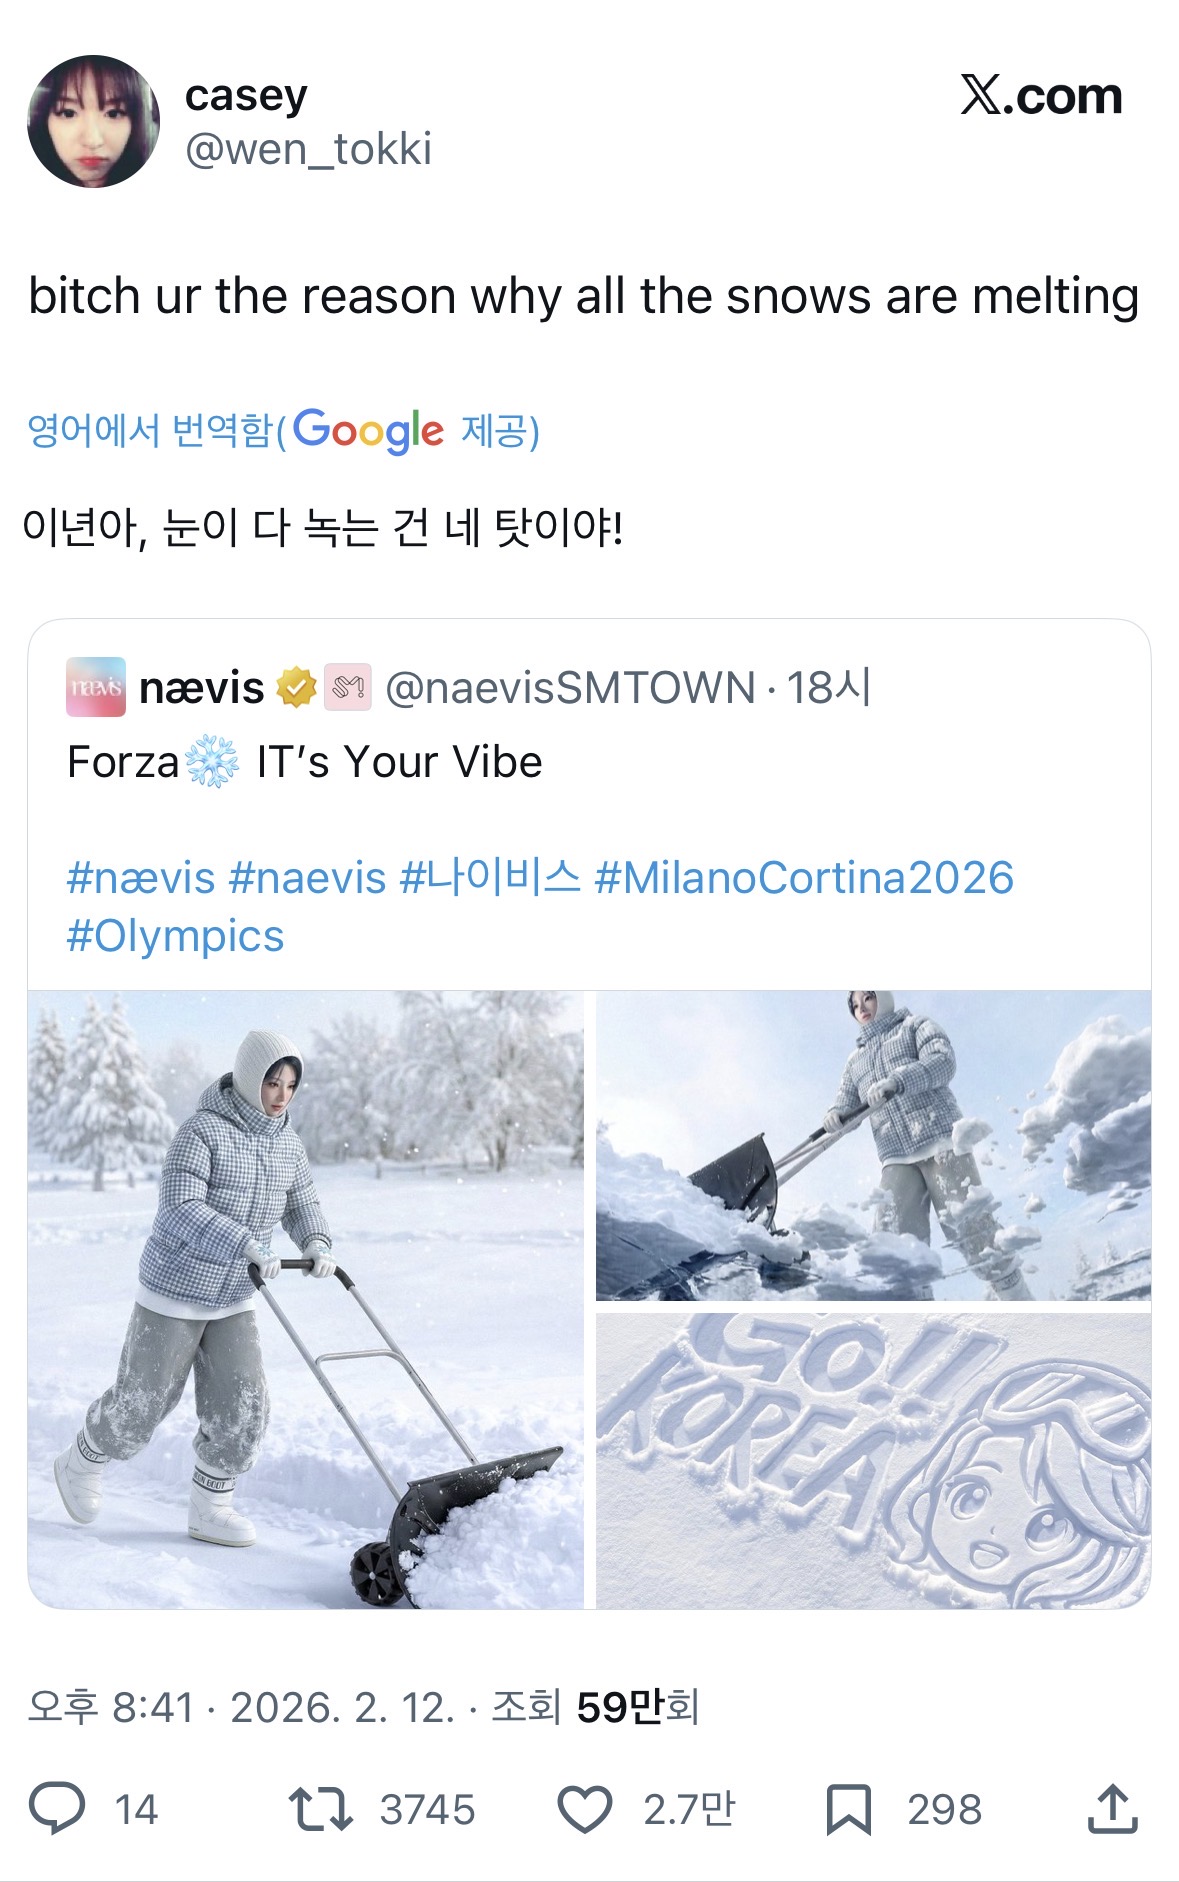Viewport: 1179px width, 1882px height.
Task: Open the @wen_tokki handle
Action: 308,150
